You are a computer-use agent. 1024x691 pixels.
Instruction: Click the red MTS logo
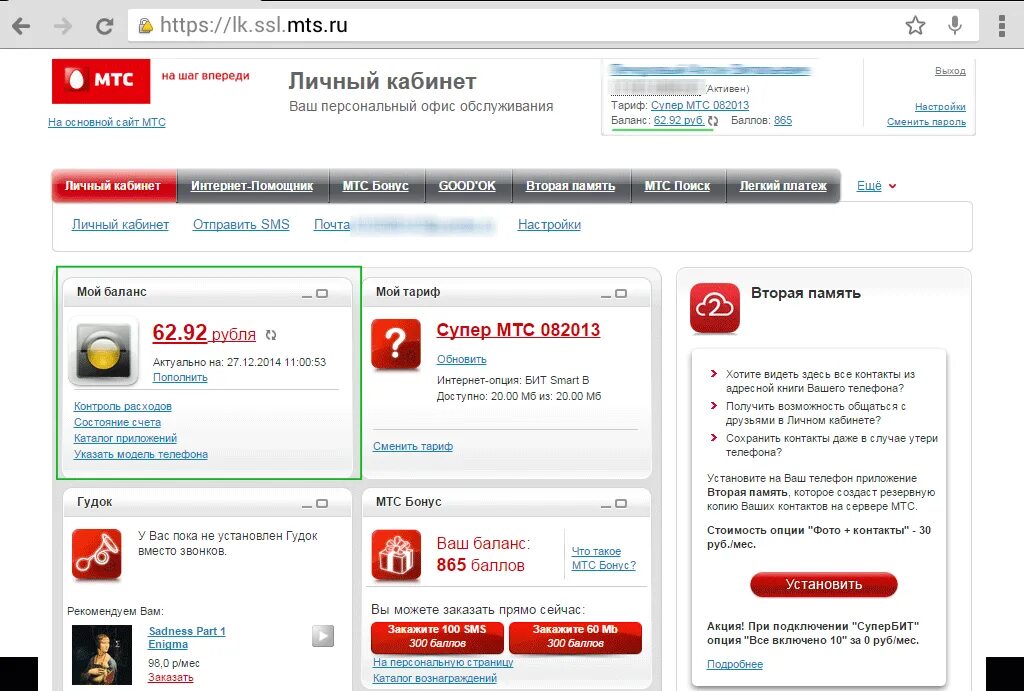(101, 81)
